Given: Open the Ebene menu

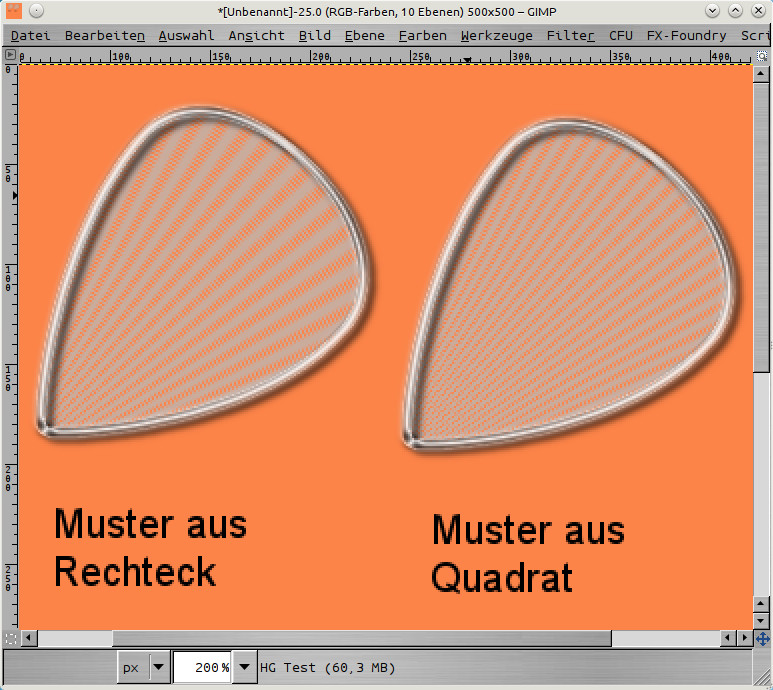Looking at the screenshot, I should tap(364, 35).
